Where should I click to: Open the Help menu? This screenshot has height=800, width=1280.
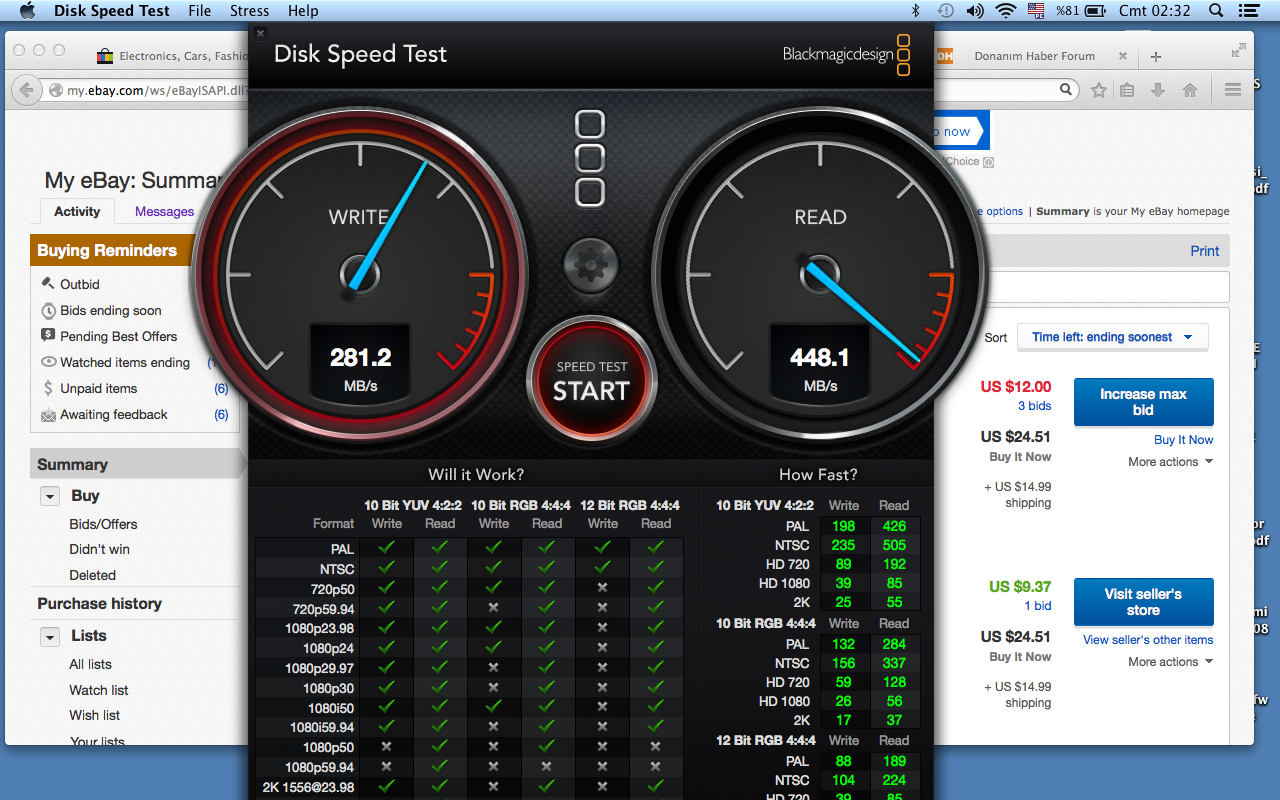pos(303,11)
